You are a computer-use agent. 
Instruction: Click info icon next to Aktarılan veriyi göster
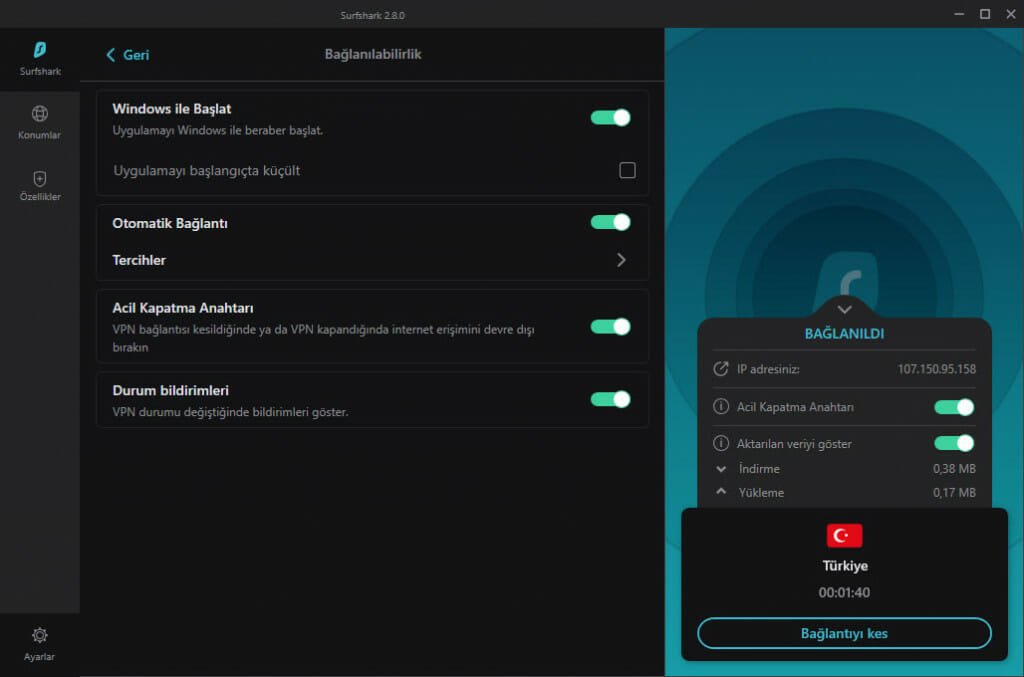(720, 443)
